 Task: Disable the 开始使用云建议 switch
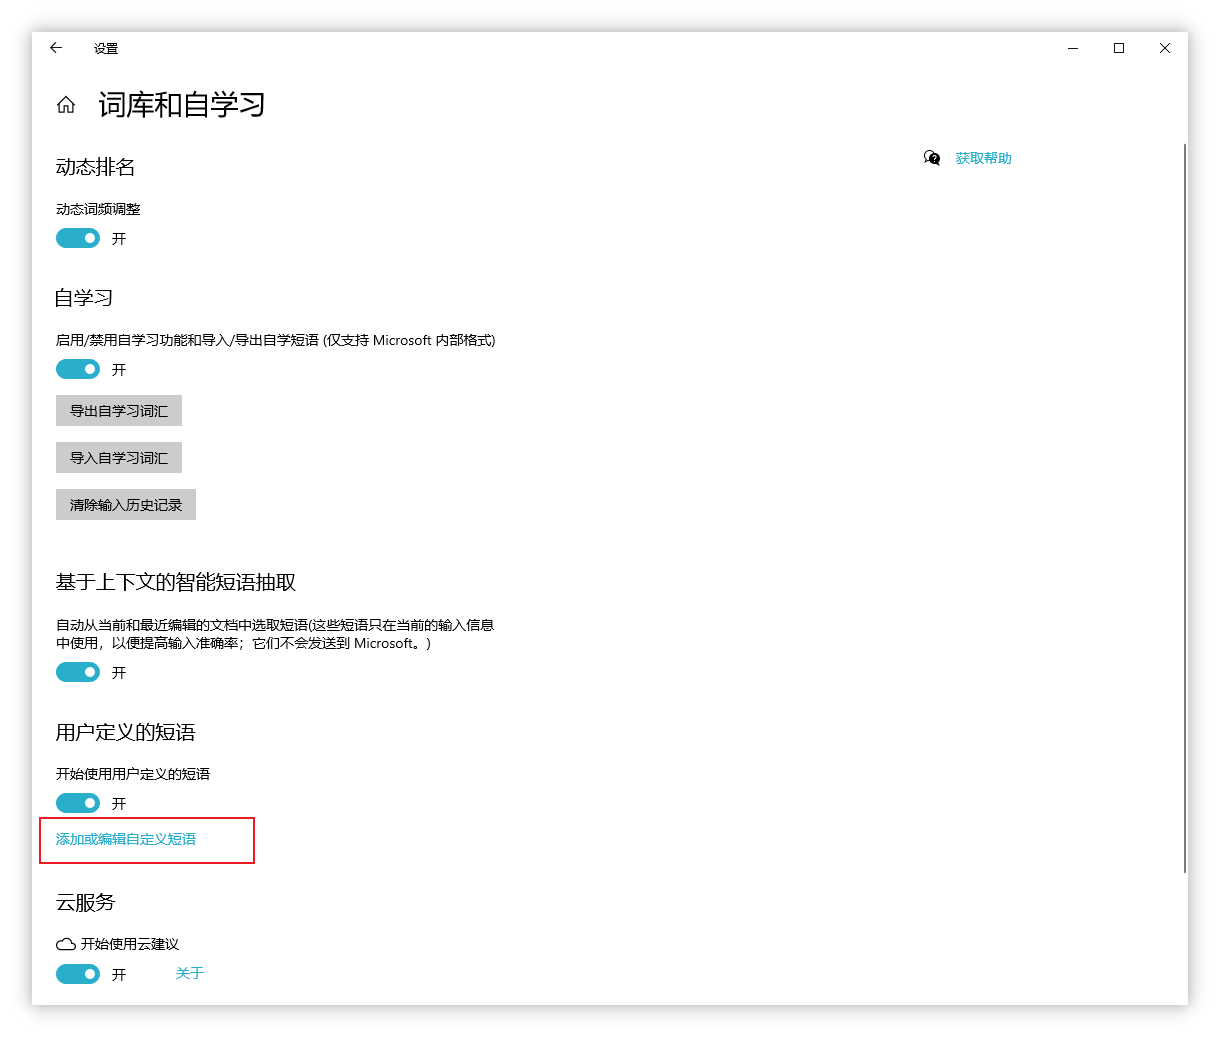78,974
